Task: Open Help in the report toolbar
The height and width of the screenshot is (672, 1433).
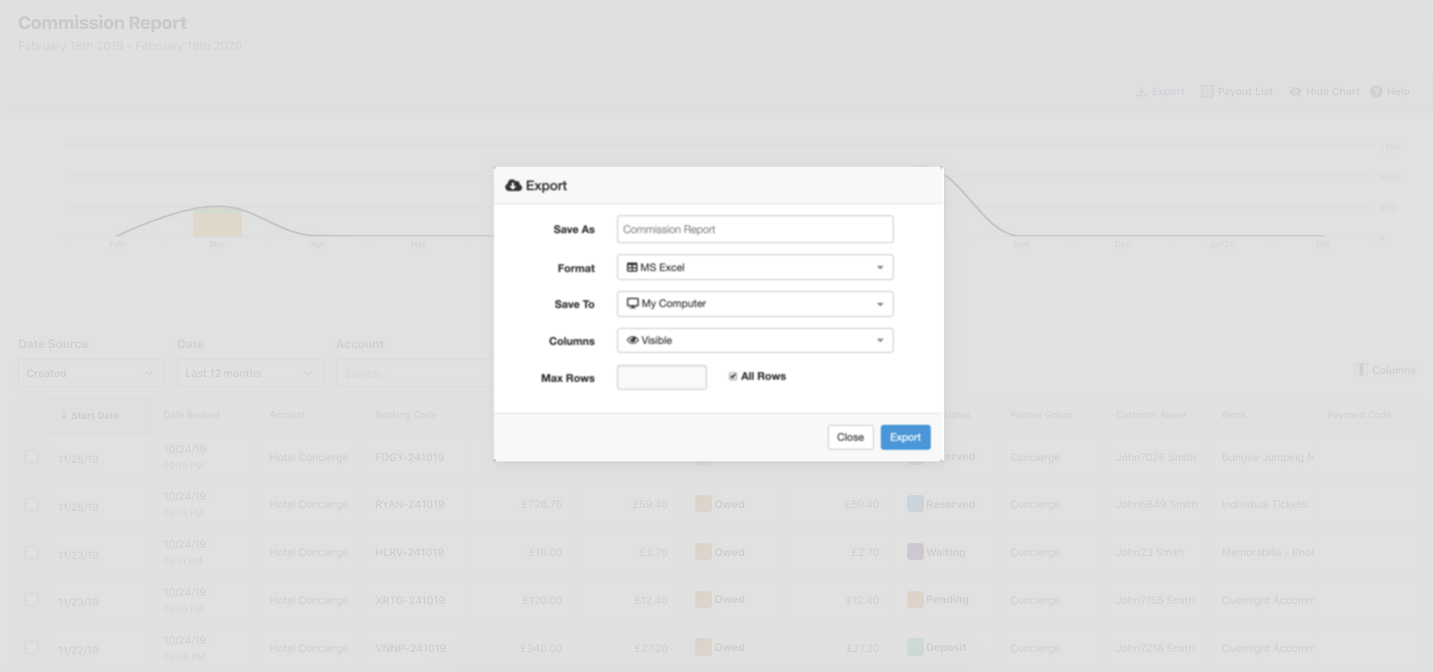Action: (1390, 91)
